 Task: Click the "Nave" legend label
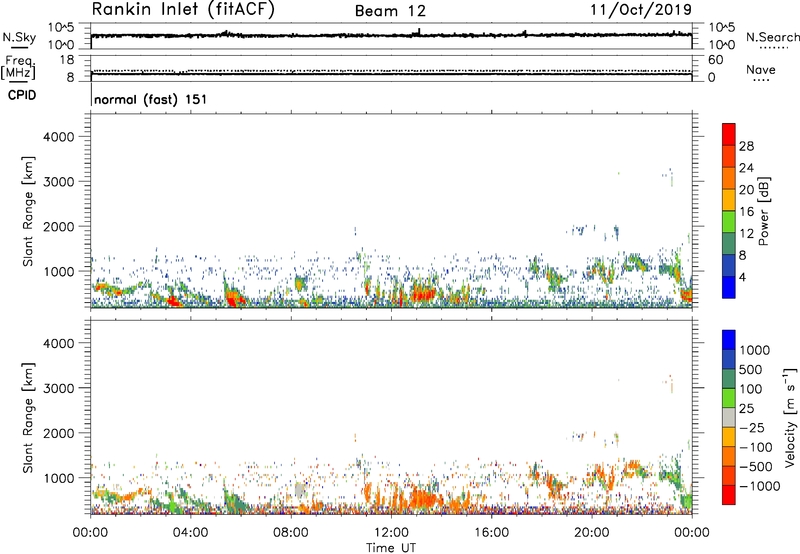(x=761, y=70)
